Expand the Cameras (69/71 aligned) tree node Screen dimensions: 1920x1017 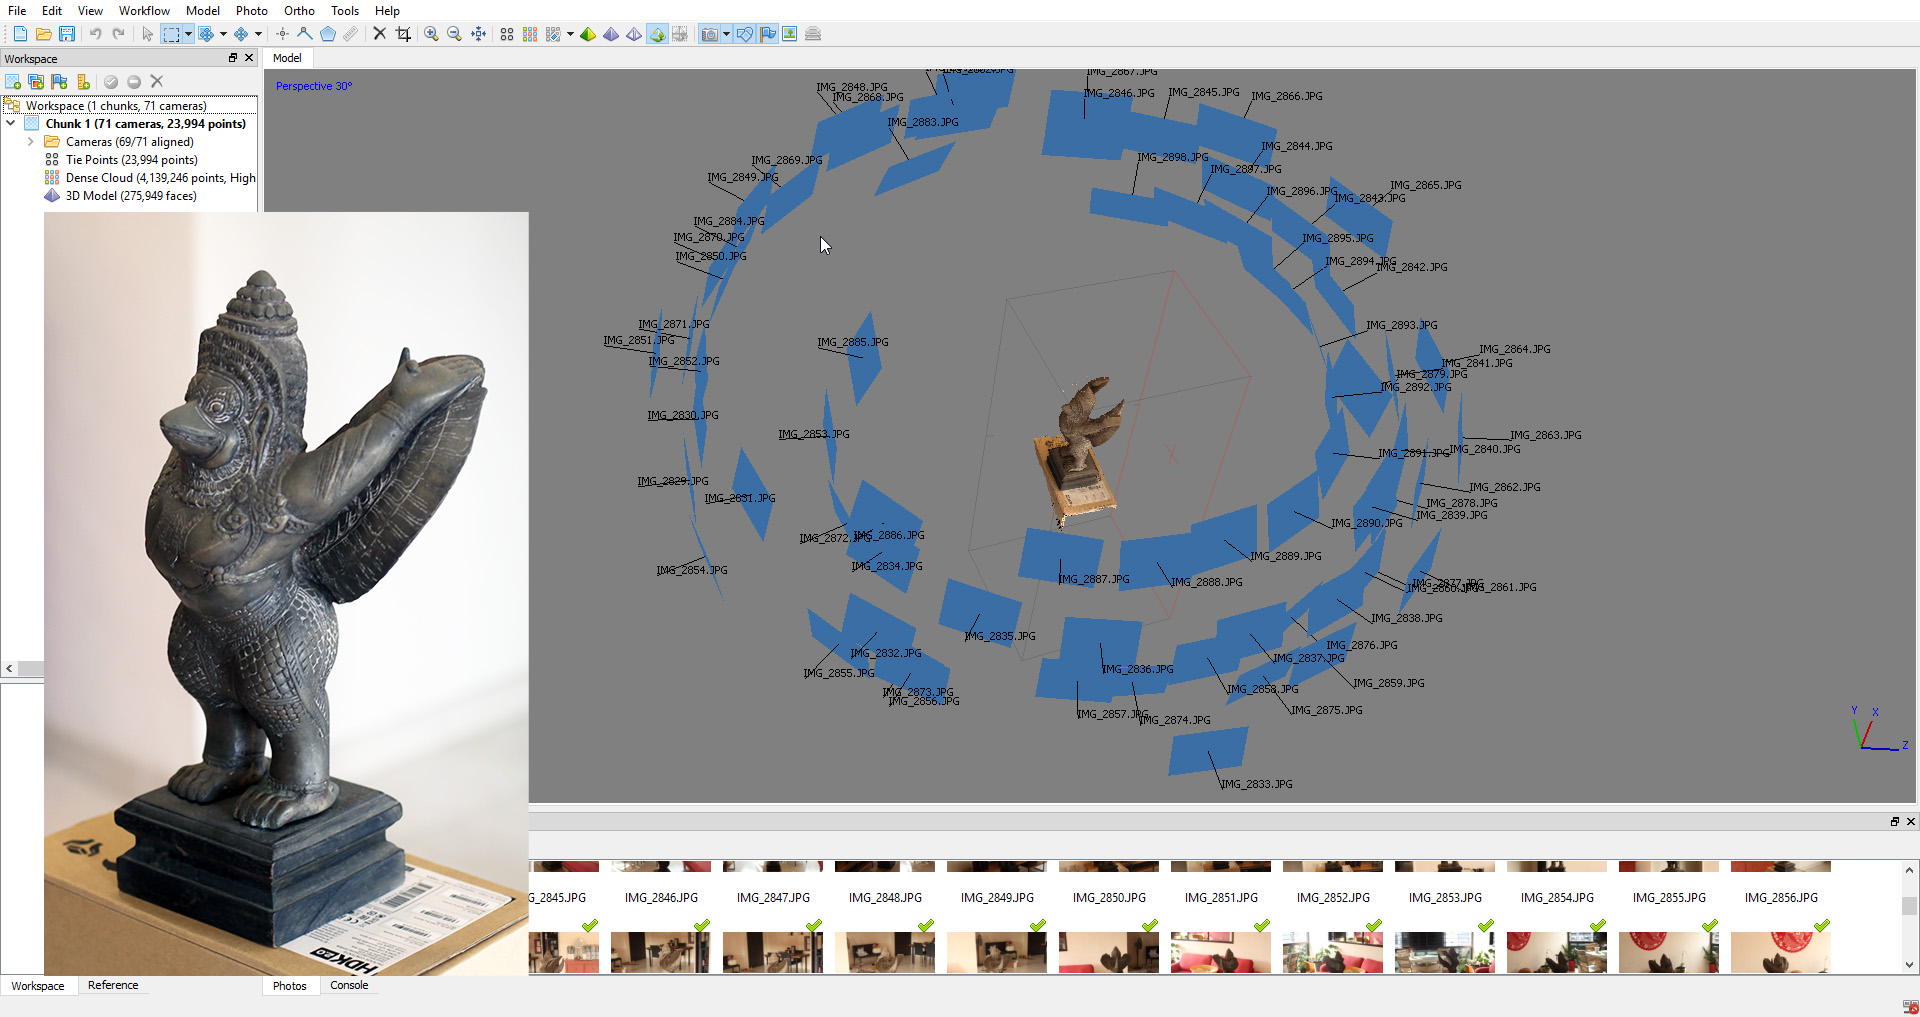[x=31, y=141]
